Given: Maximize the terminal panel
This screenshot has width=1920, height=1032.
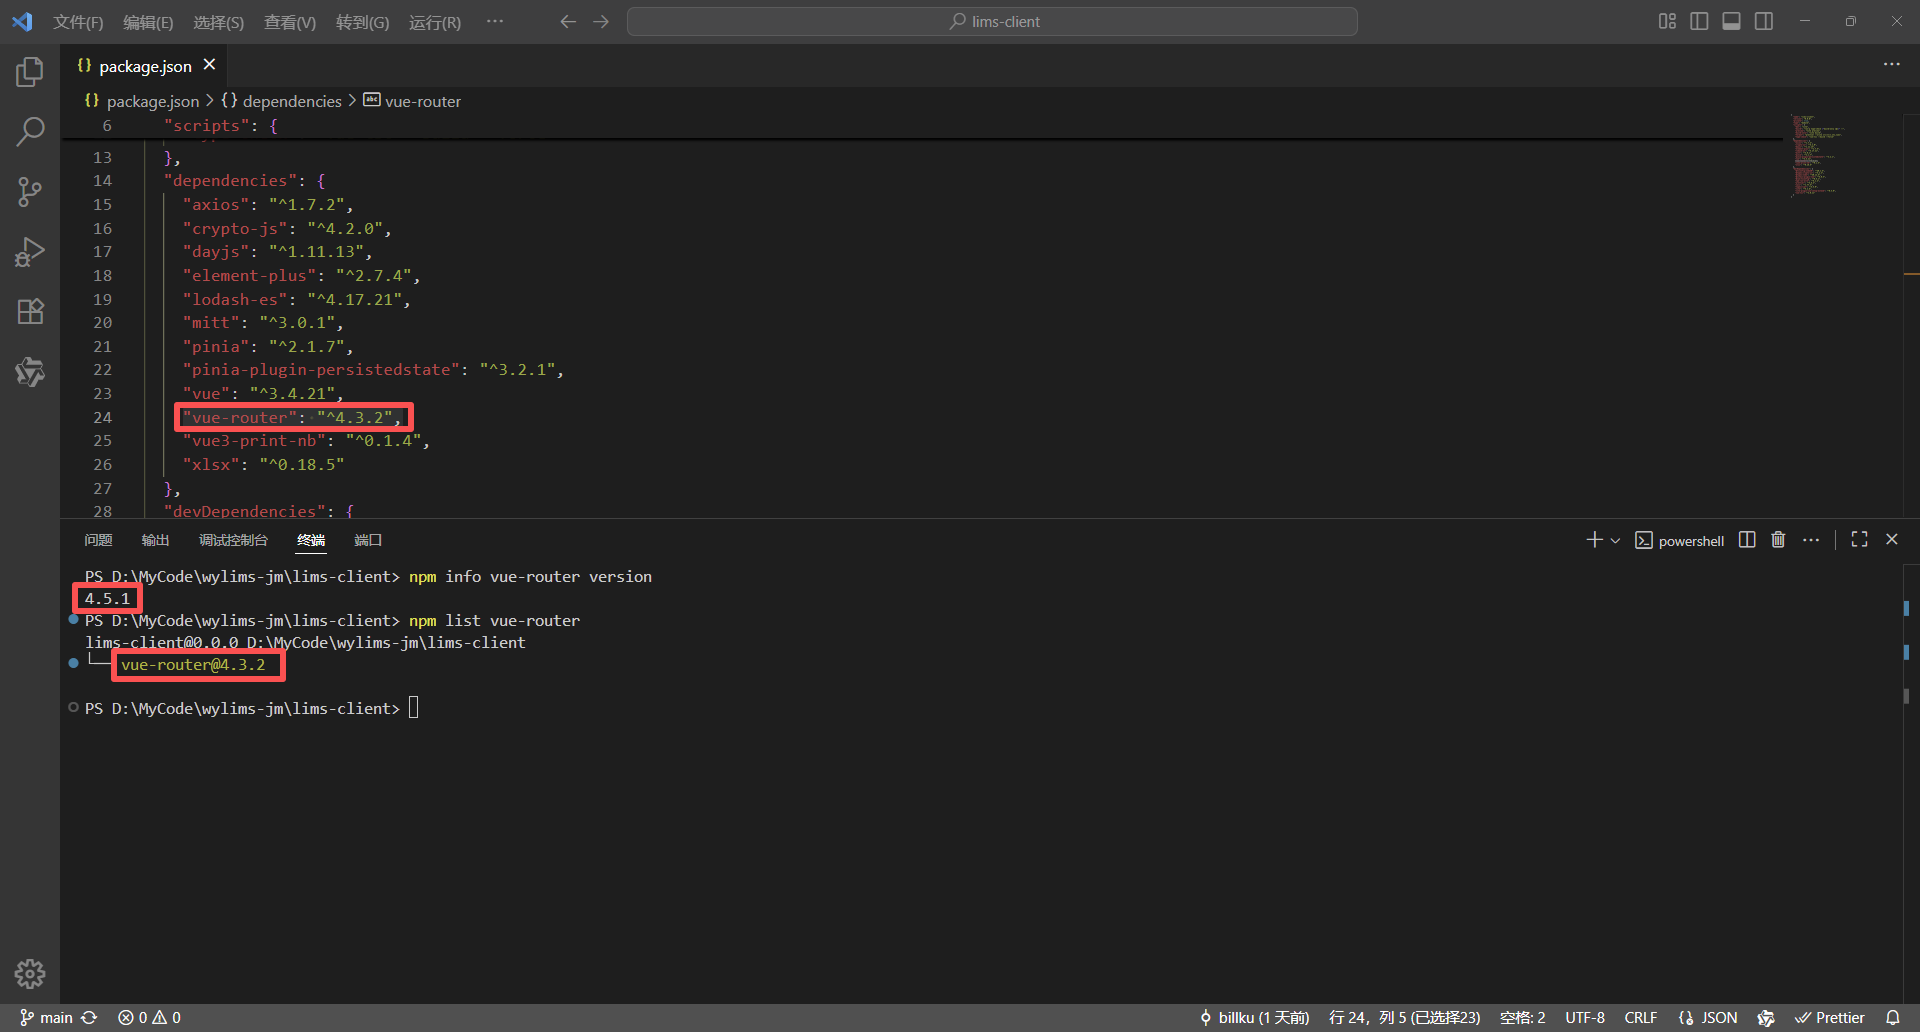Looking at the screenshot, I should click(x=1858, y=539).
